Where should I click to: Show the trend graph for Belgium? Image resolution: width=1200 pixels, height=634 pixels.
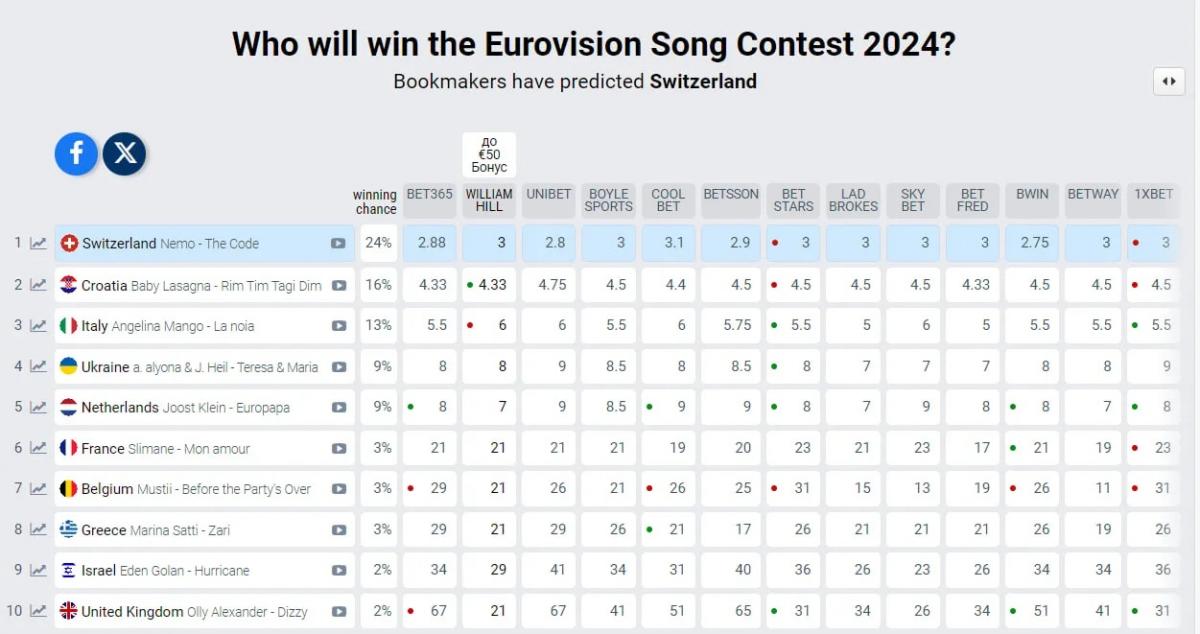pyautogui.click(x=38, y=489)
